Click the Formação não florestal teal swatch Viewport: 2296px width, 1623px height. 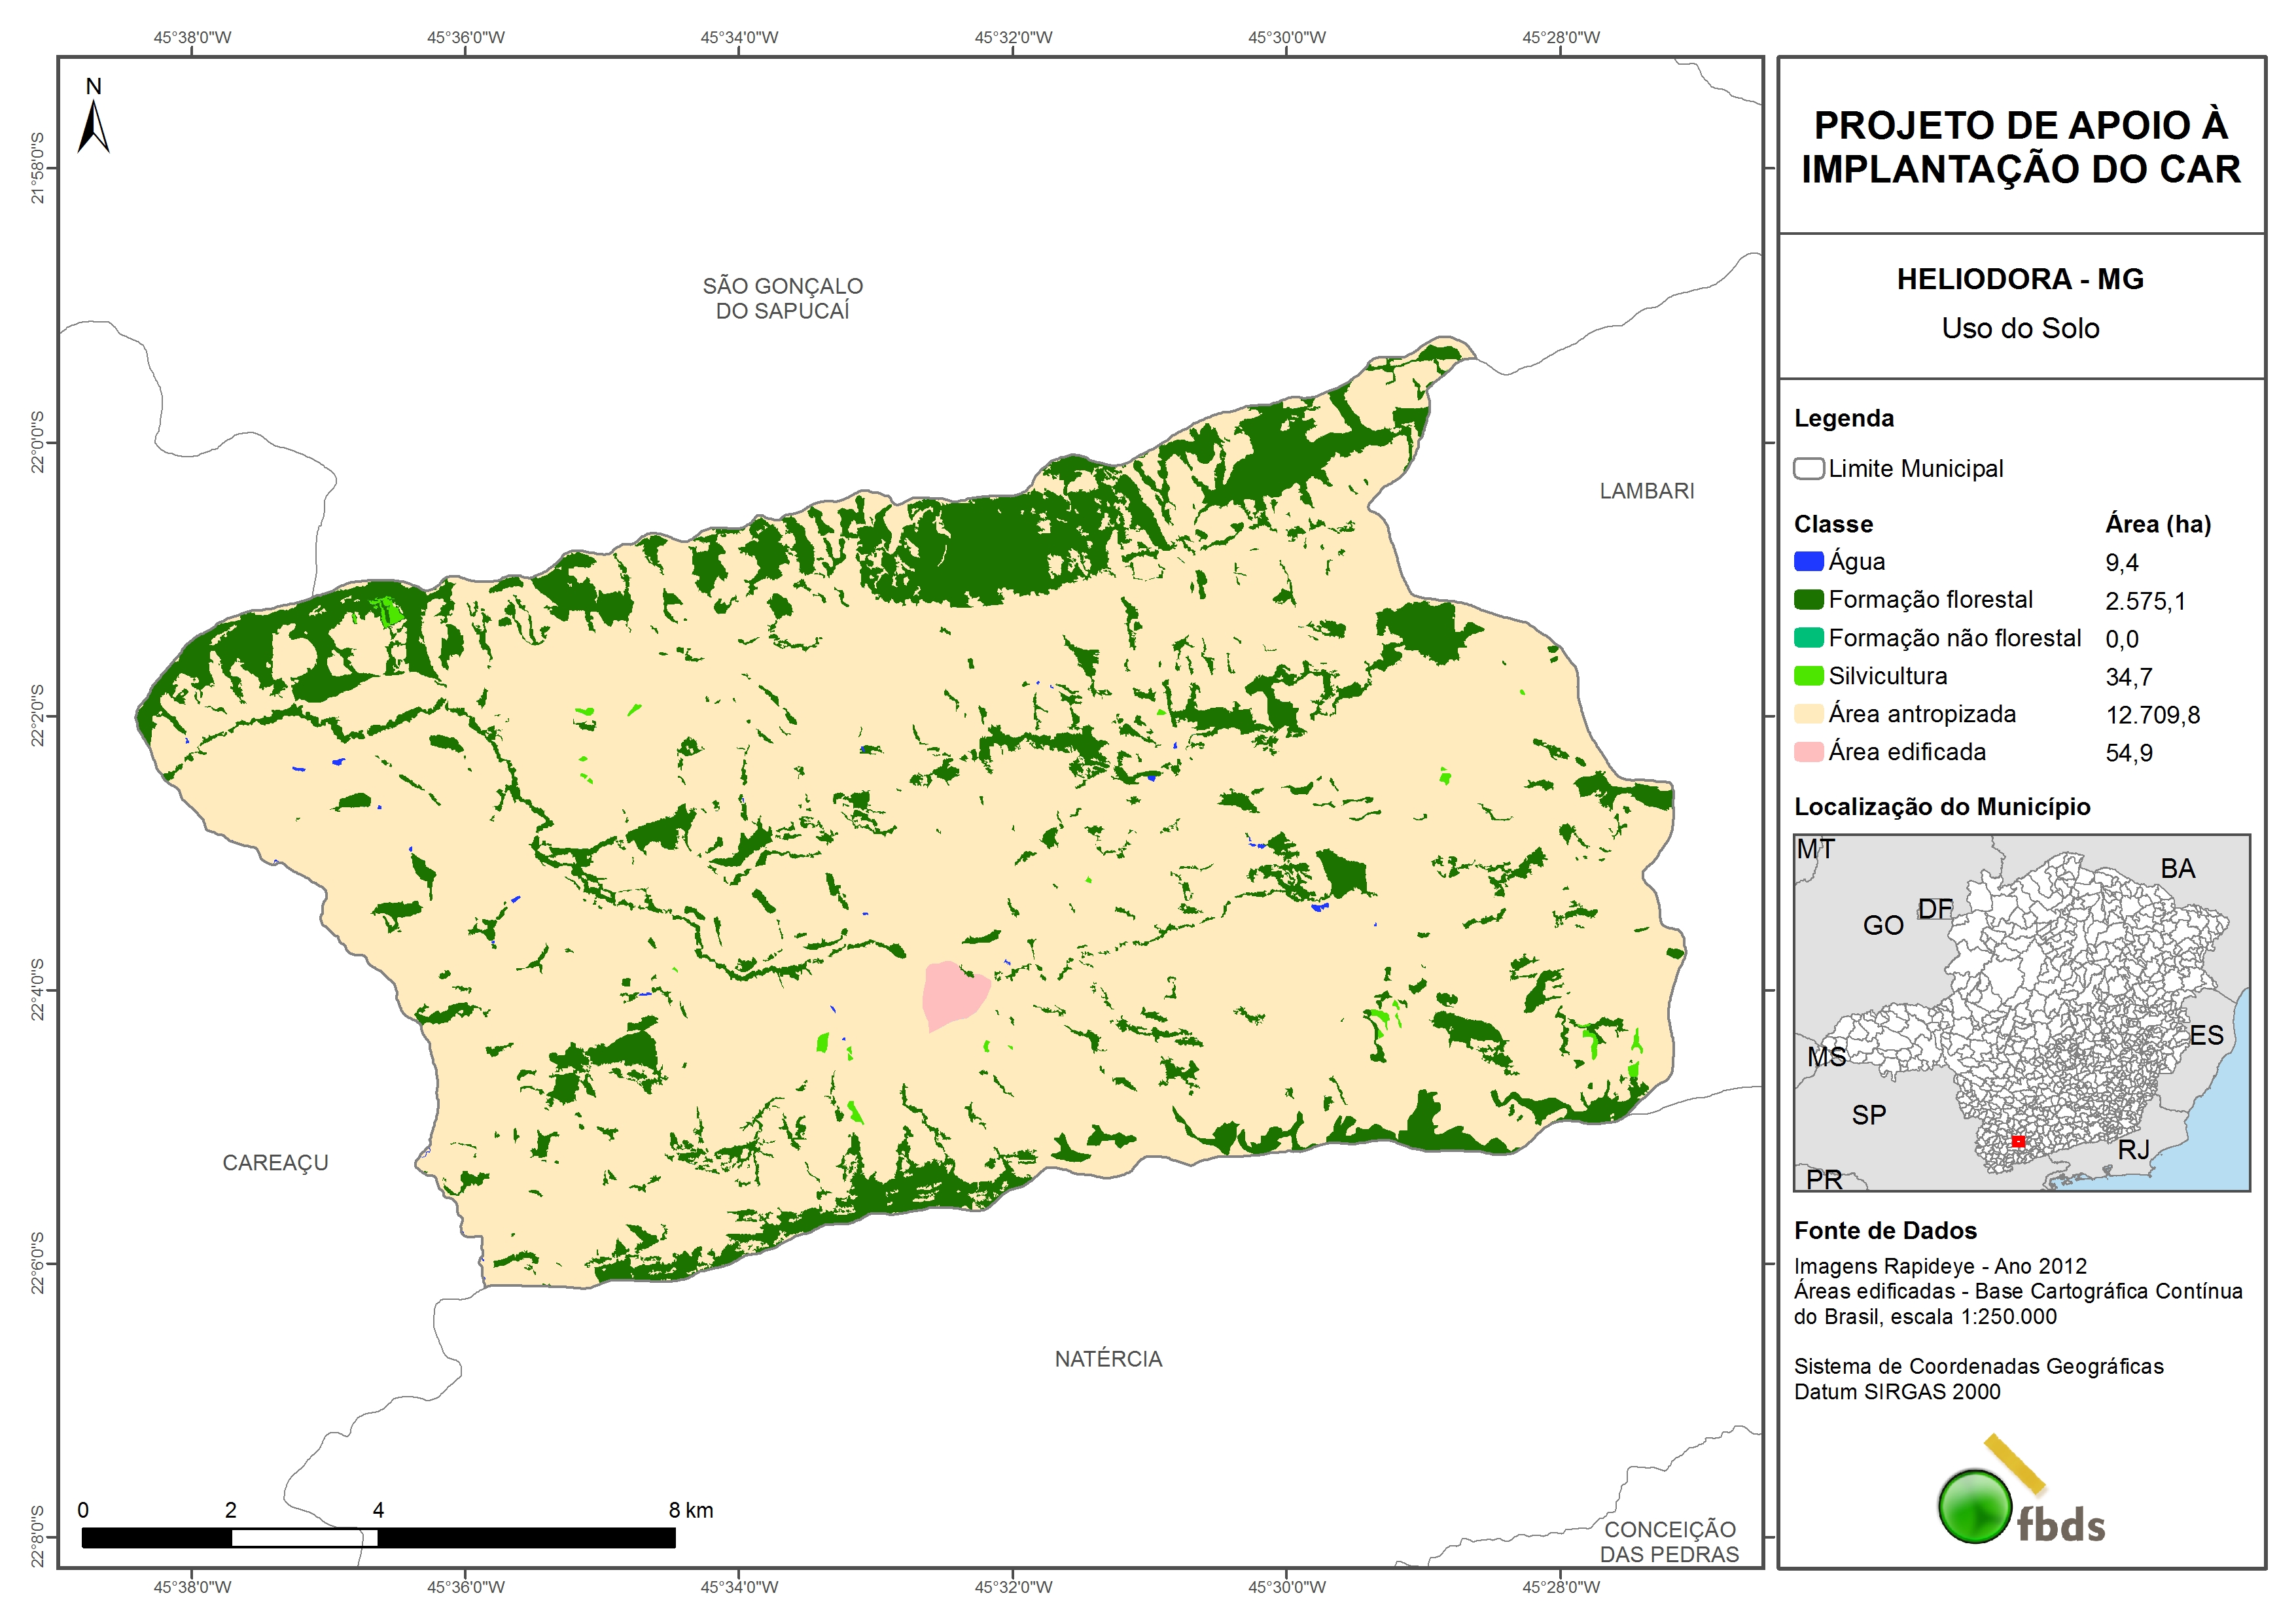(1808, 638)
